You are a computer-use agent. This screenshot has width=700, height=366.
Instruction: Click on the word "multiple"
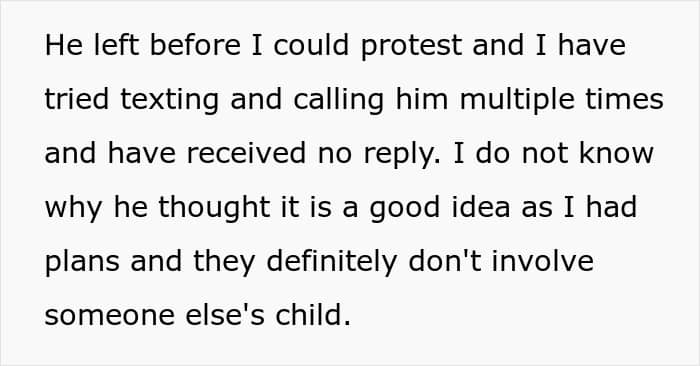pos(517,101)
